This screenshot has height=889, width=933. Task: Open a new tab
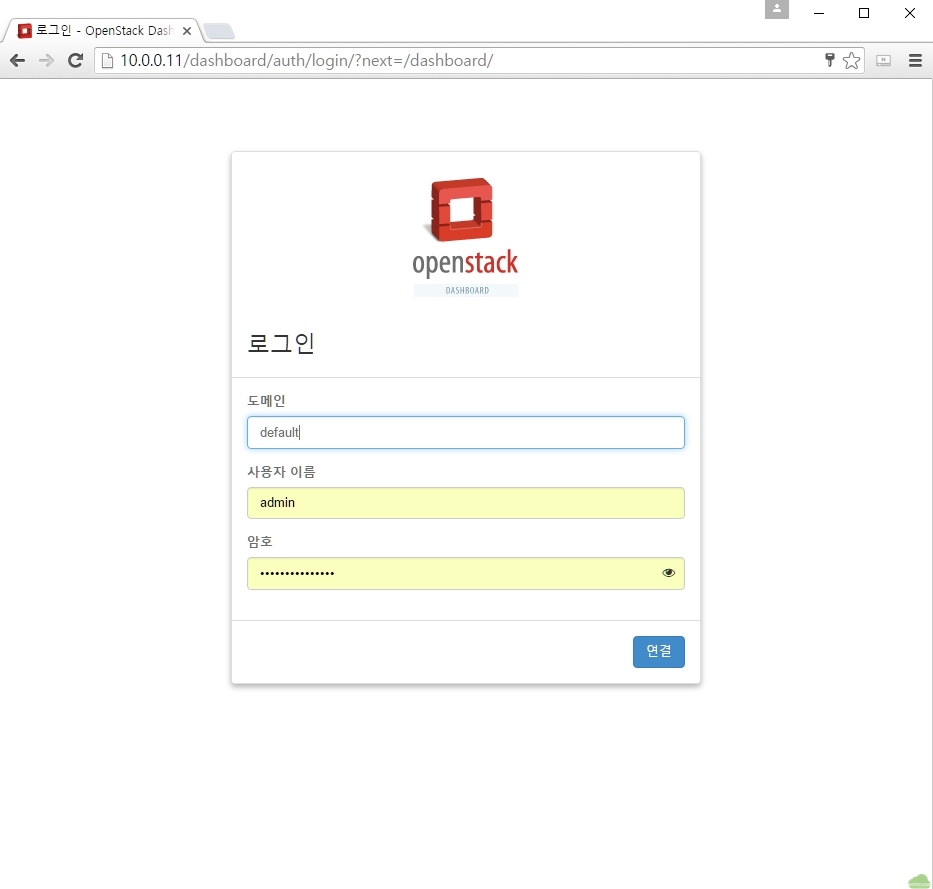coord(218,31)
